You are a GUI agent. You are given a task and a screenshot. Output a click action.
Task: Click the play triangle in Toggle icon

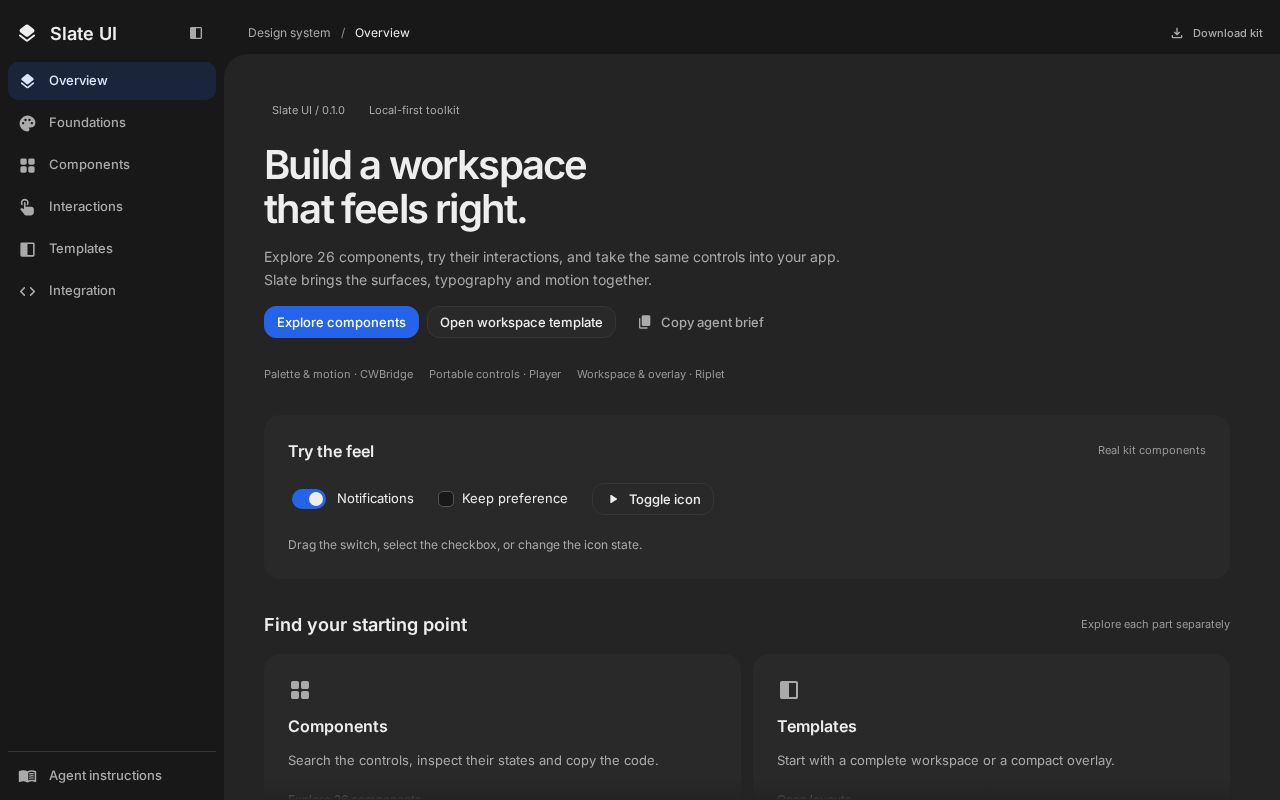coord(613,499)
